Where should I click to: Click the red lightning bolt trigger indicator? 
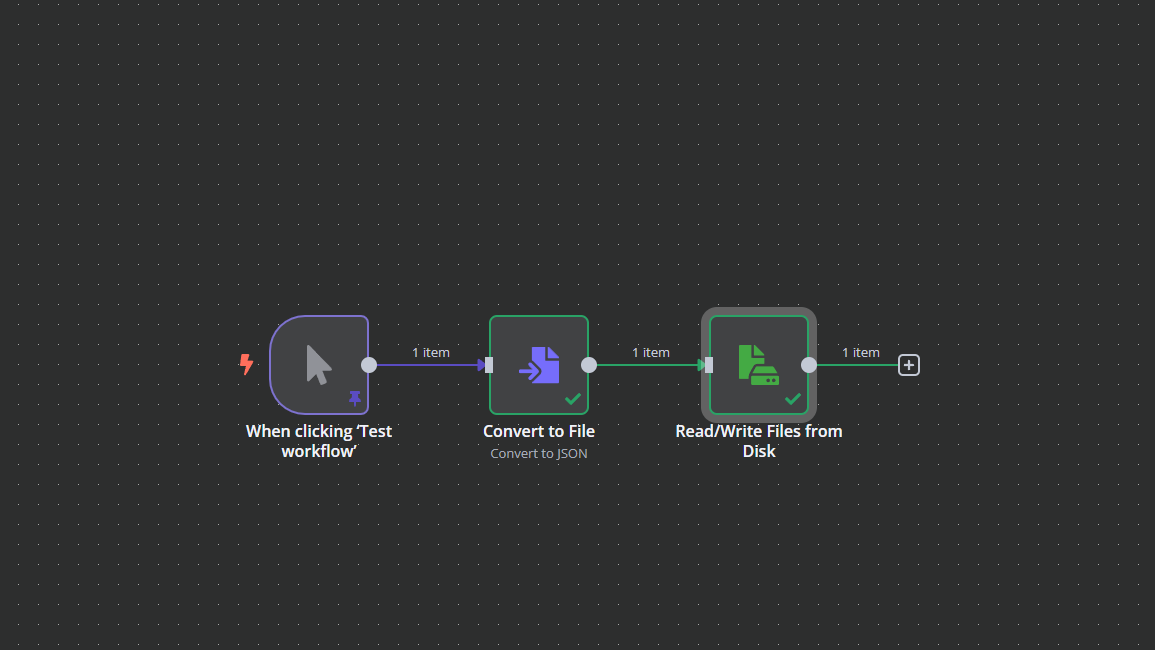tap(246, 364)
